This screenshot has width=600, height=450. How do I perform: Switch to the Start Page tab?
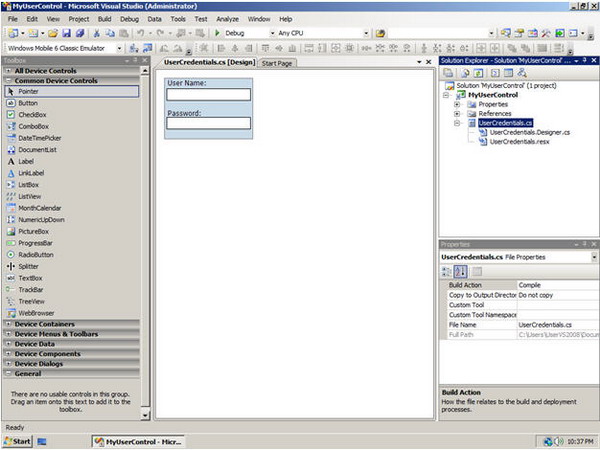click(x=277, y=64)
